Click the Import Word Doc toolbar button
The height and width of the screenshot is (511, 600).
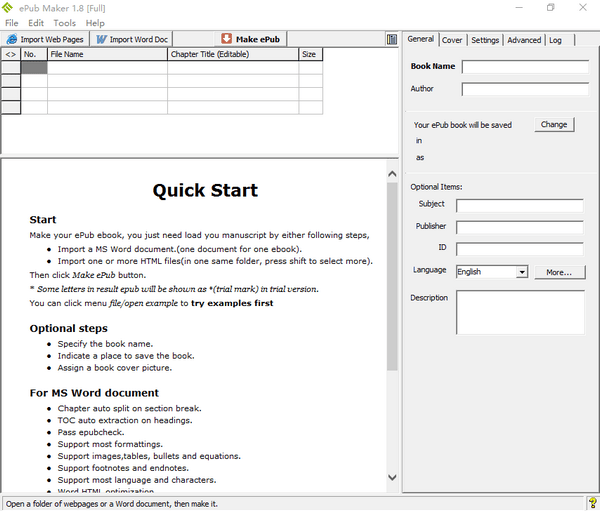tap(134, 39)
